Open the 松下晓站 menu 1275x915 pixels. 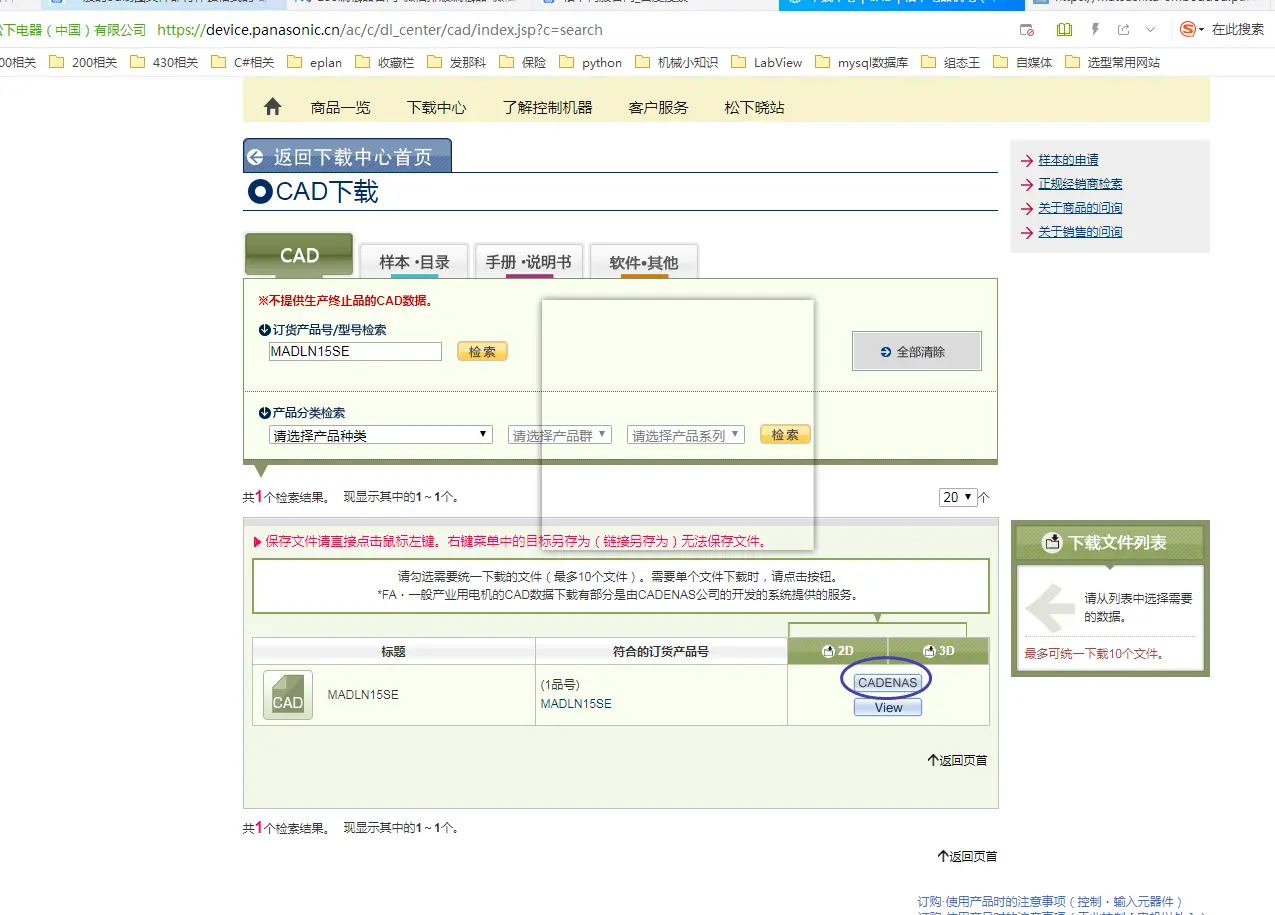pos(754,107)
